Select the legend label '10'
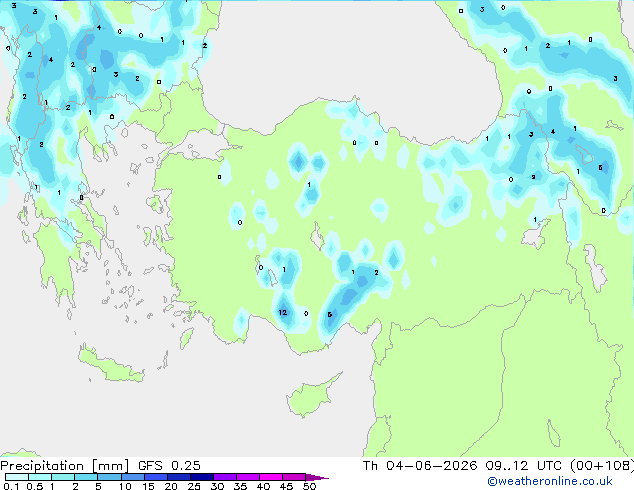Viewport: 634px width, 490px height. (125, 486)
